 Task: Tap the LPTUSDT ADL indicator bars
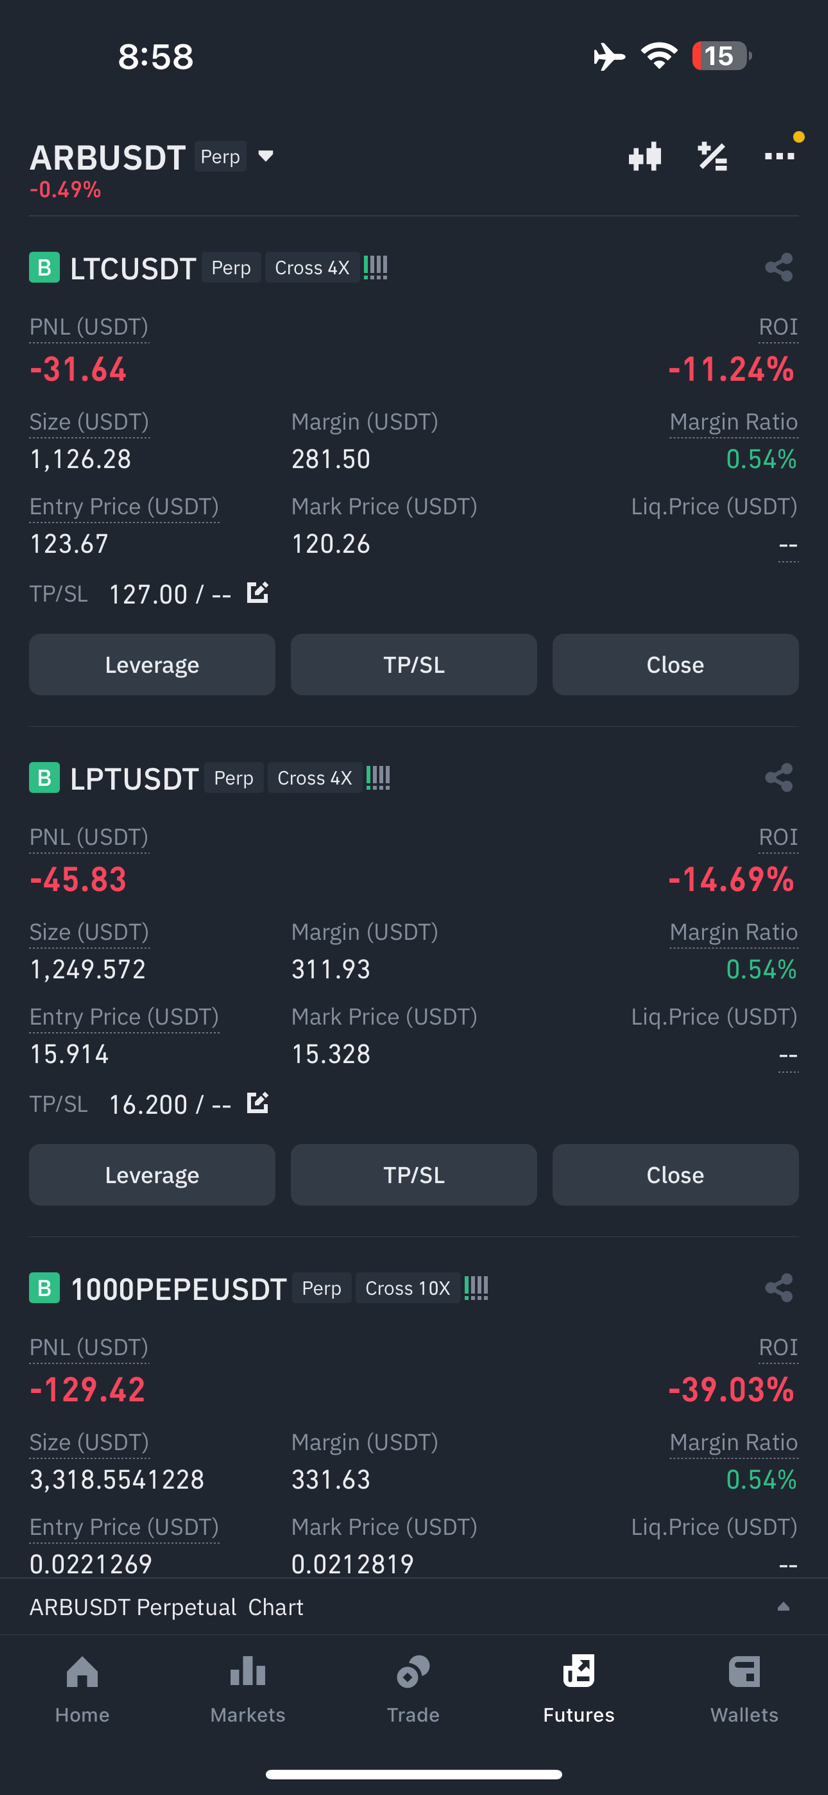378,778
